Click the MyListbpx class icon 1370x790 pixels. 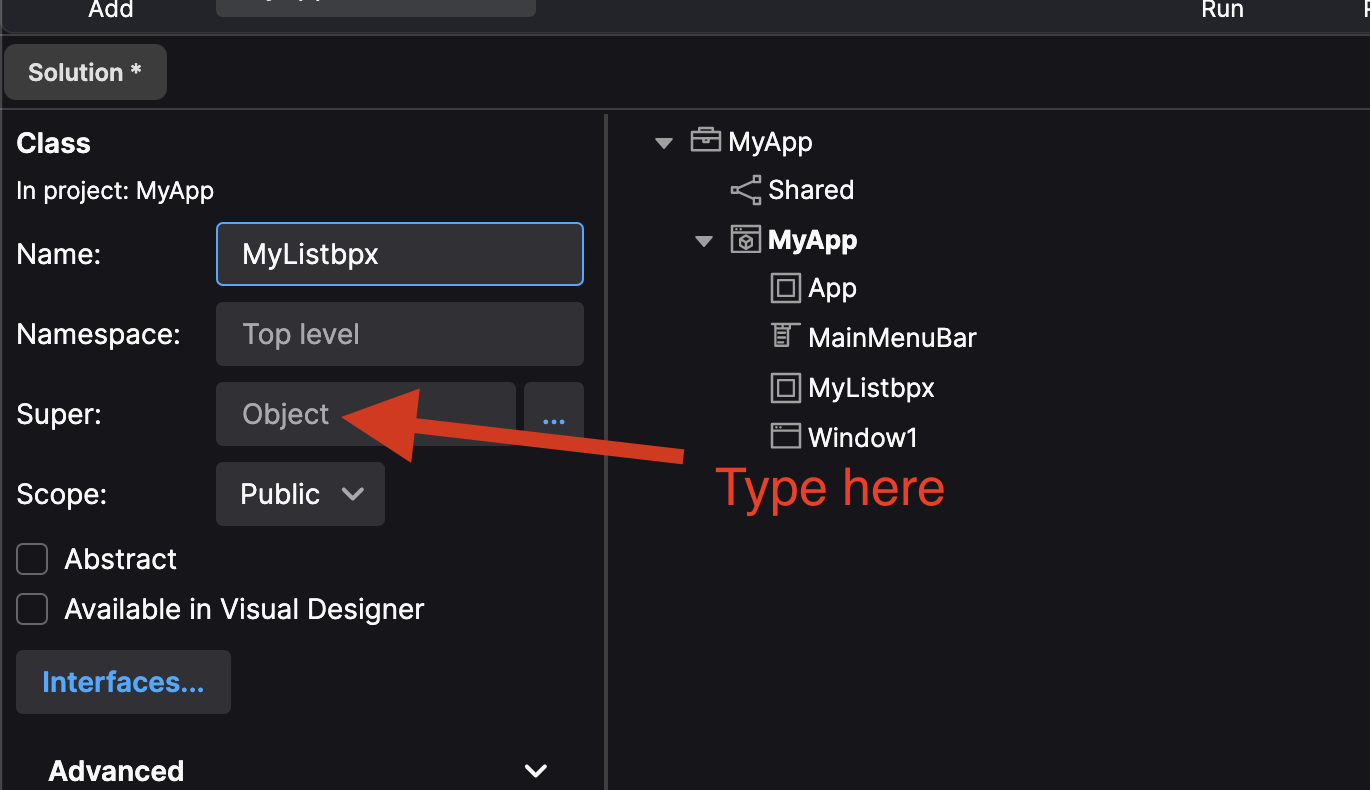786,388
